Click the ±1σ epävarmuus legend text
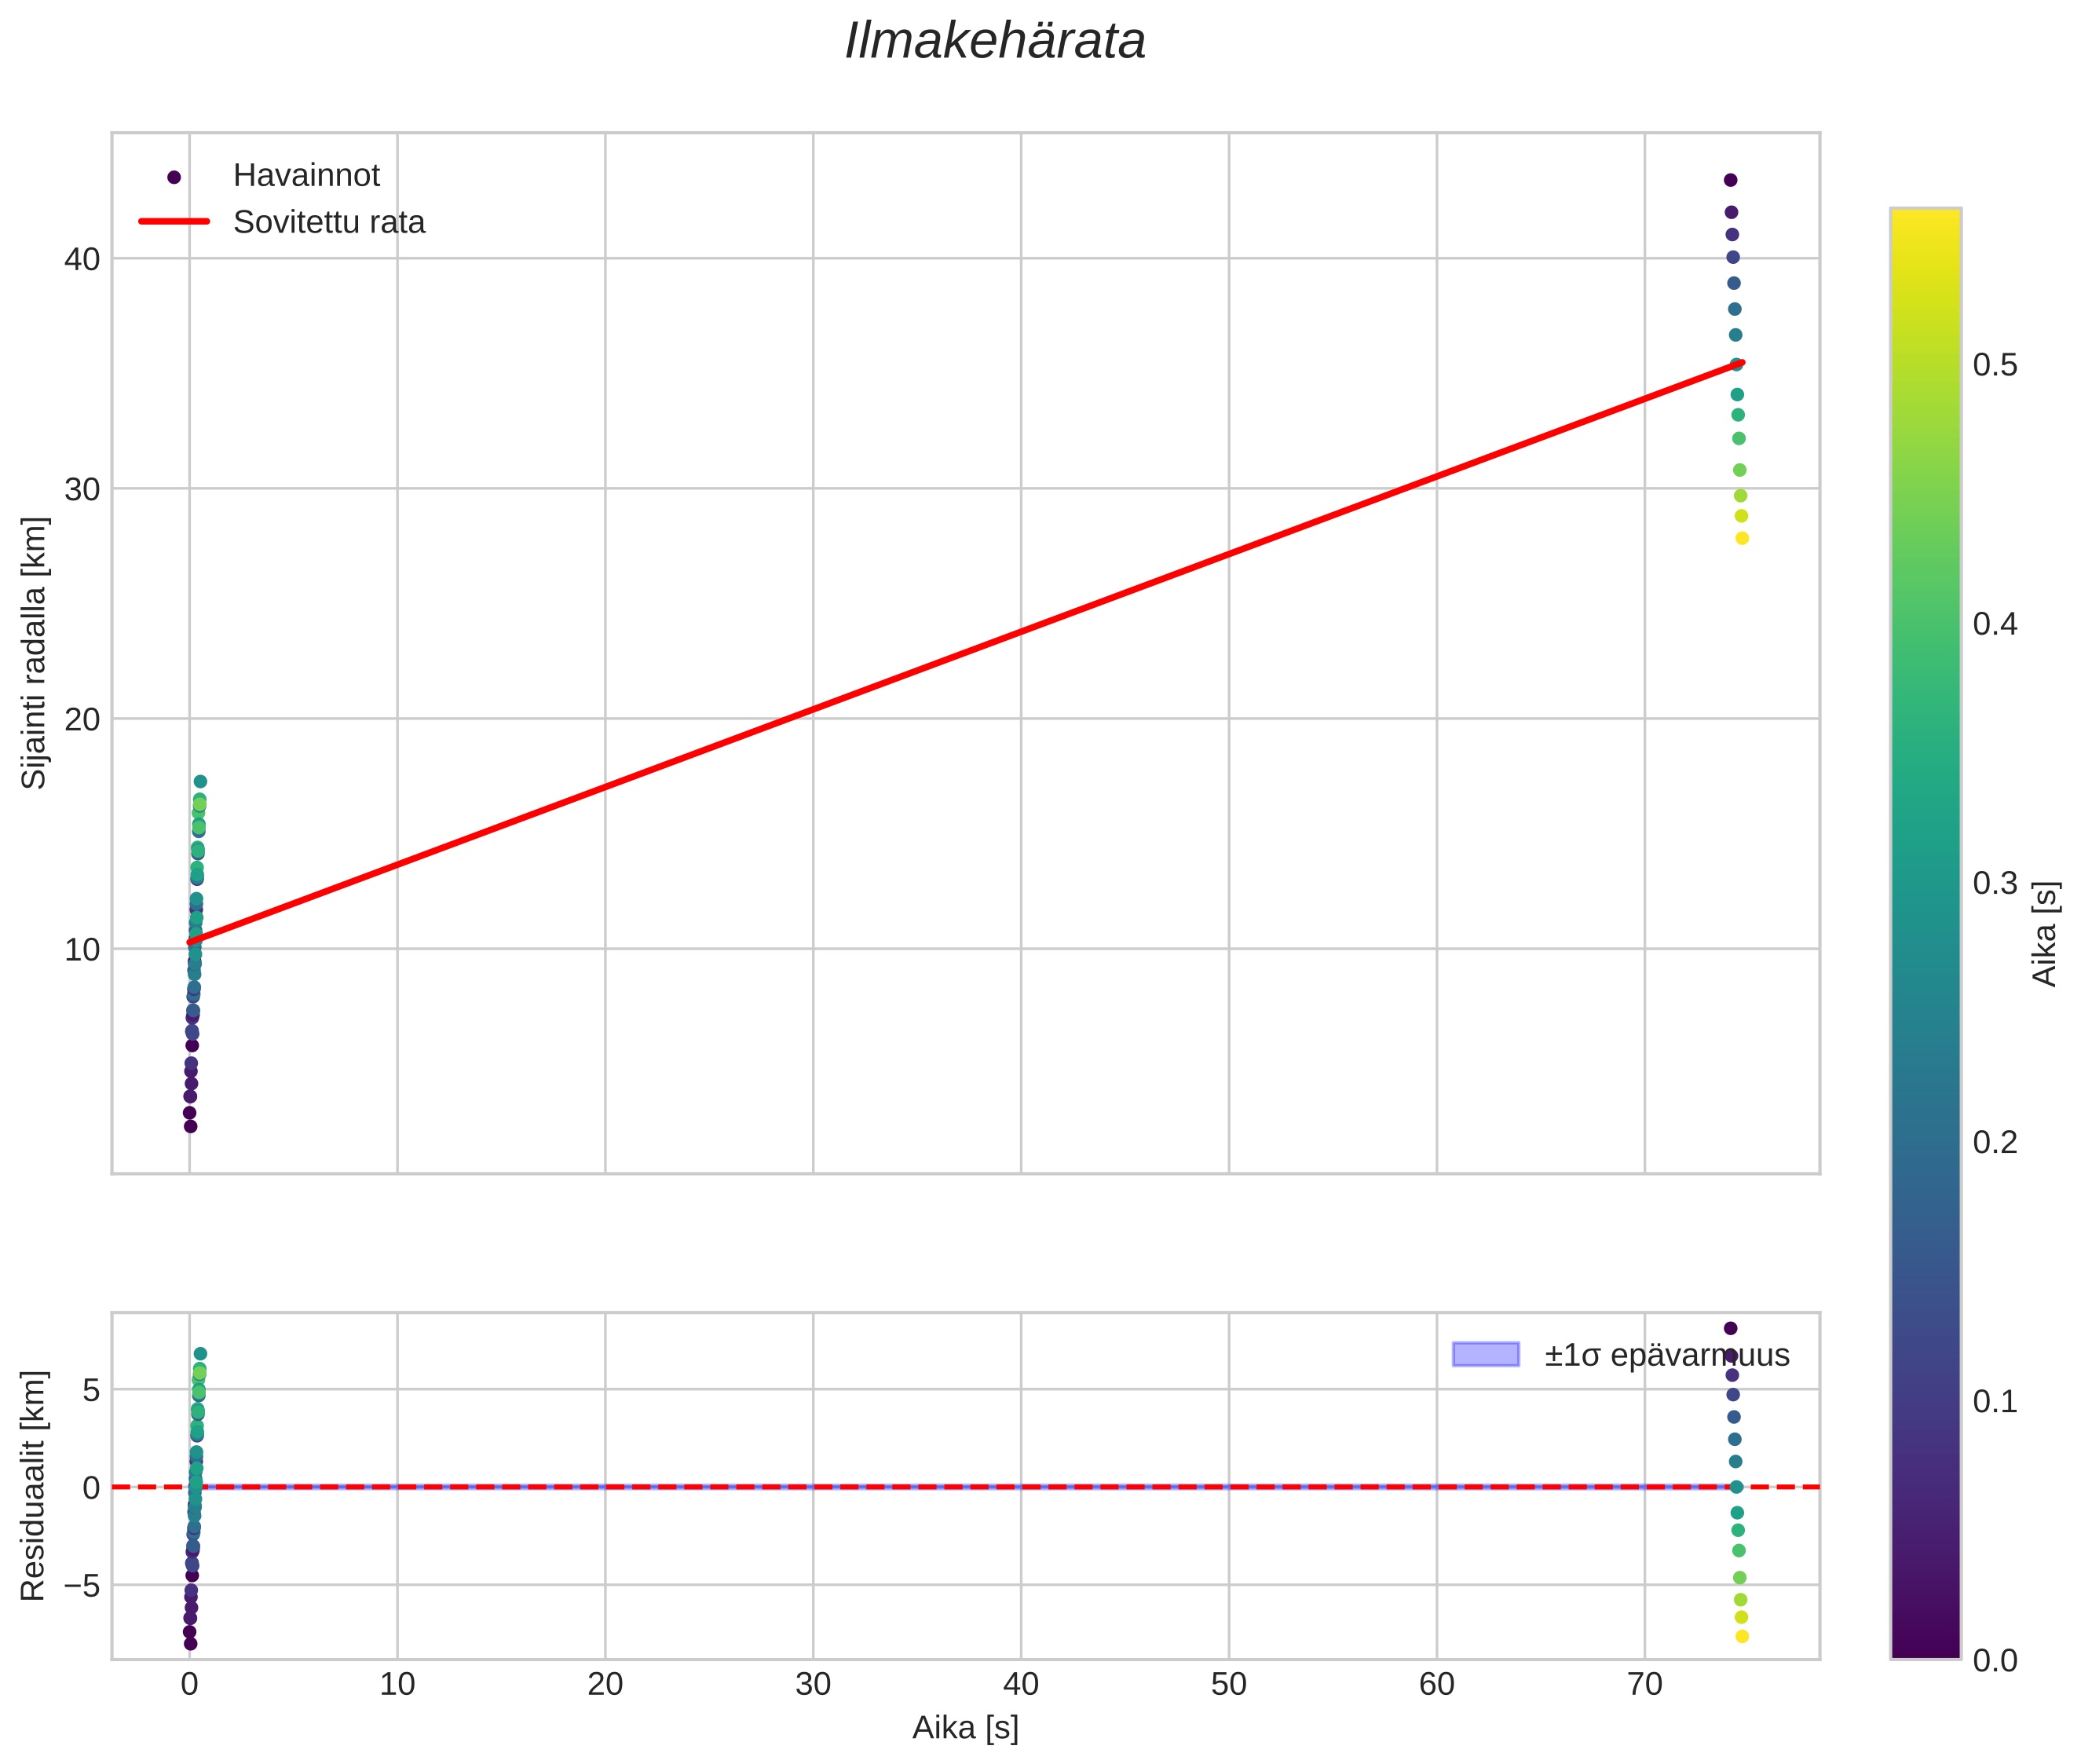The height and width of the screenshot is (1764, 2081). point(1666,1356)
